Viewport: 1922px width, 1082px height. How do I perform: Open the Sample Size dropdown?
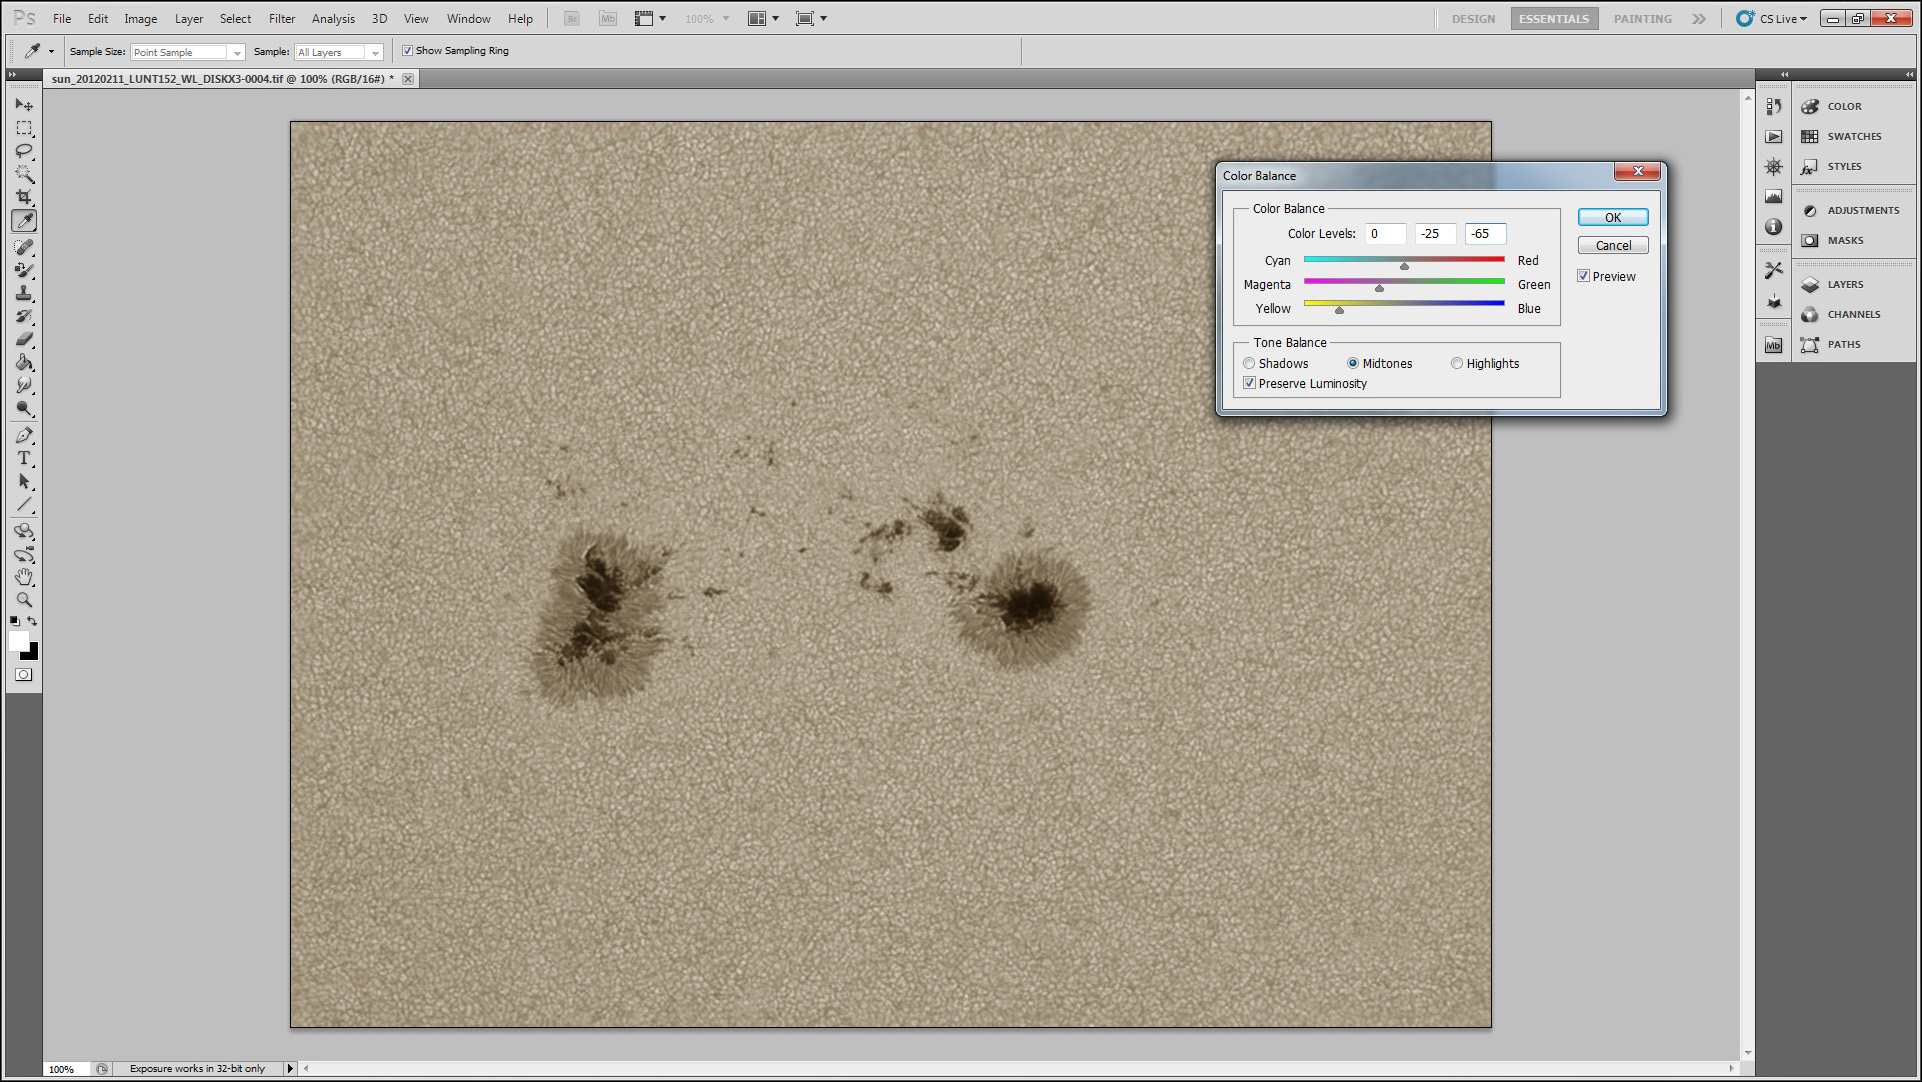click(x=187, y=52)
